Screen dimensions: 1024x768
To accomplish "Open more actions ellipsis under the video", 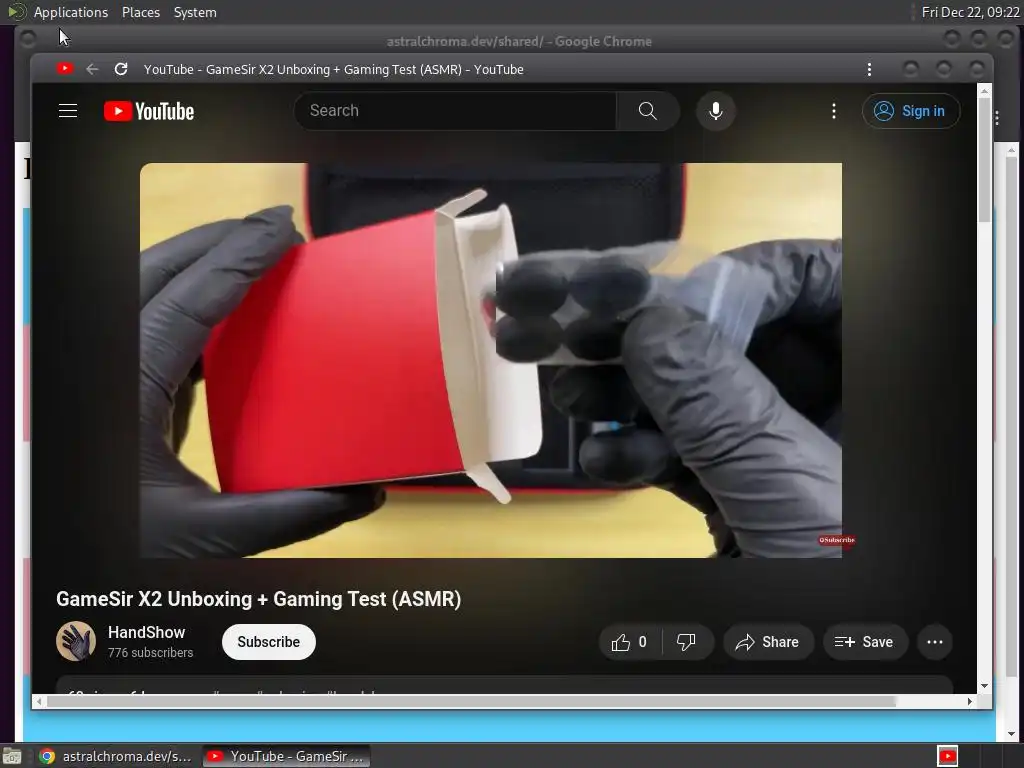I will (935, 642).
